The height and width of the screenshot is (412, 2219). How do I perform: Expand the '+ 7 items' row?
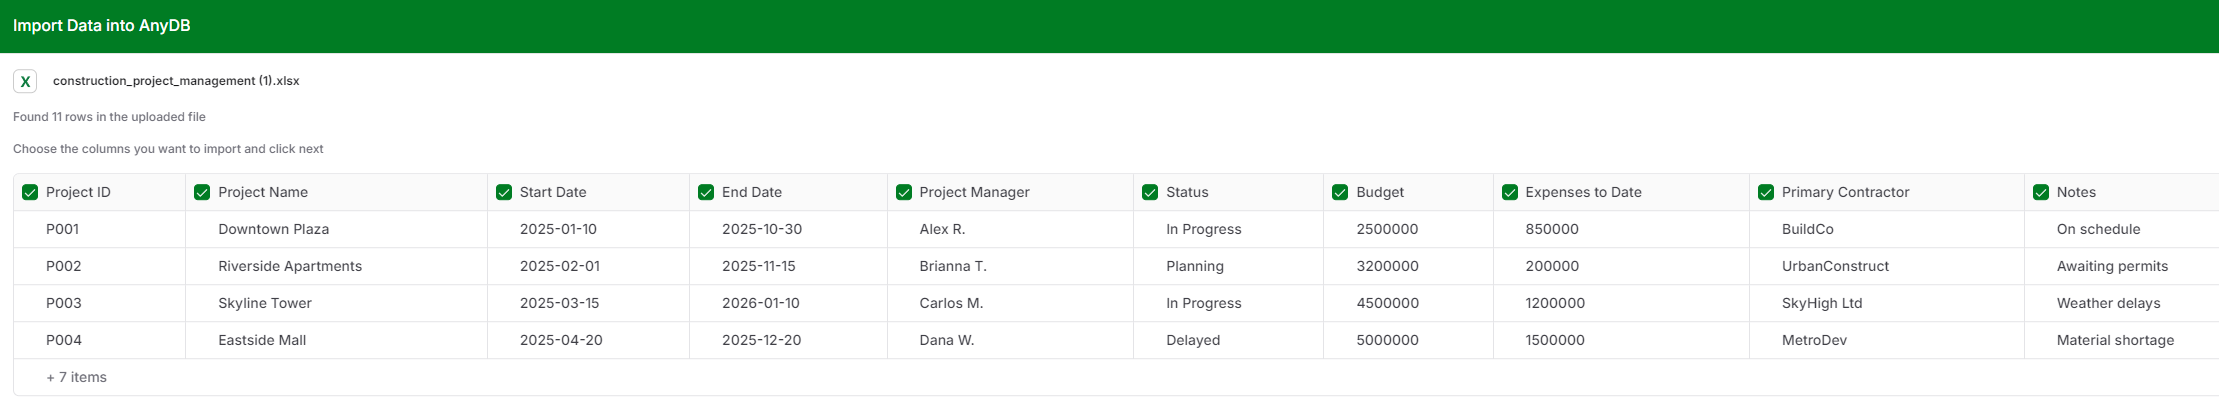click(x=76, y=377)
